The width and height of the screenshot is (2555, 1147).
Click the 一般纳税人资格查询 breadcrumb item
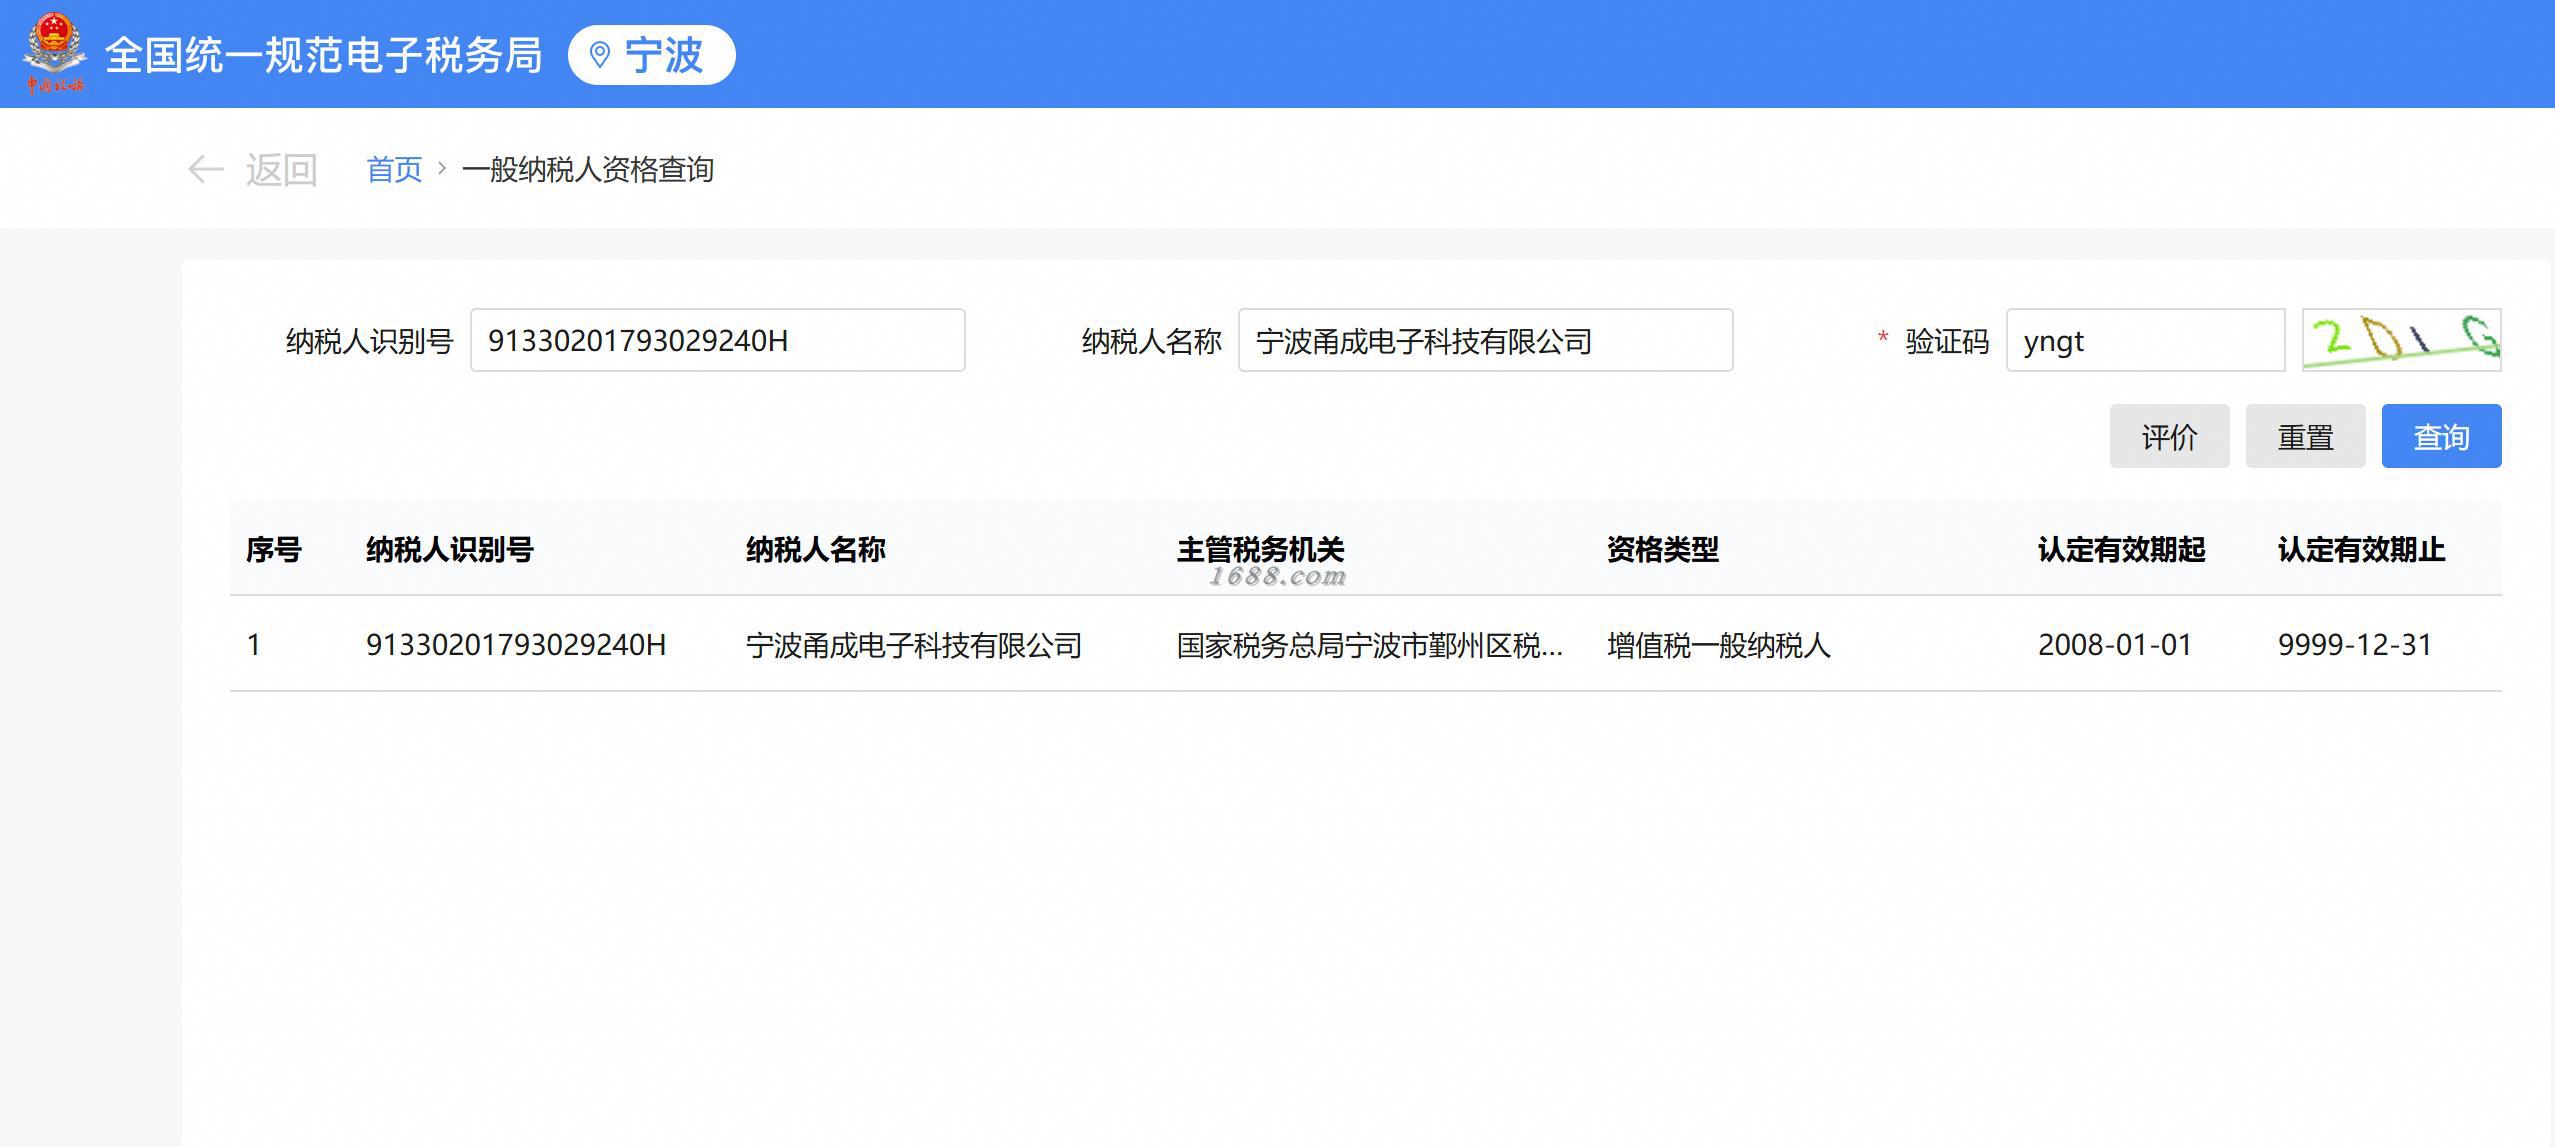(587, 170)
